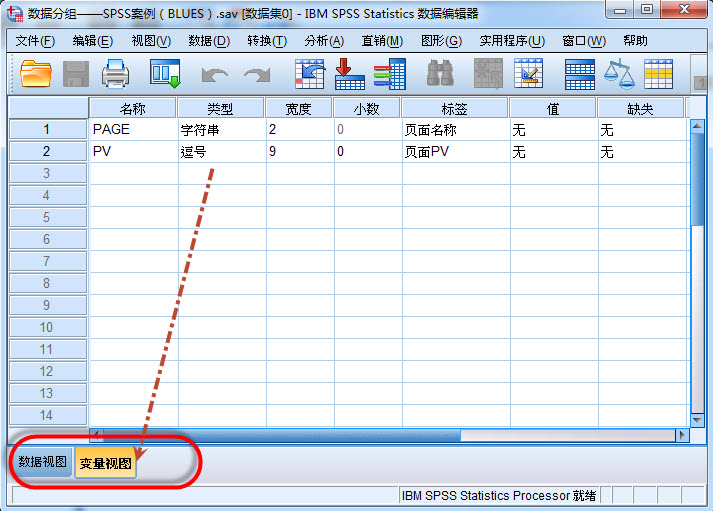Open the 窗口(W) menu
Image resolution: width=713 pixels, height=511 pixels.
(x=584, y=41)
